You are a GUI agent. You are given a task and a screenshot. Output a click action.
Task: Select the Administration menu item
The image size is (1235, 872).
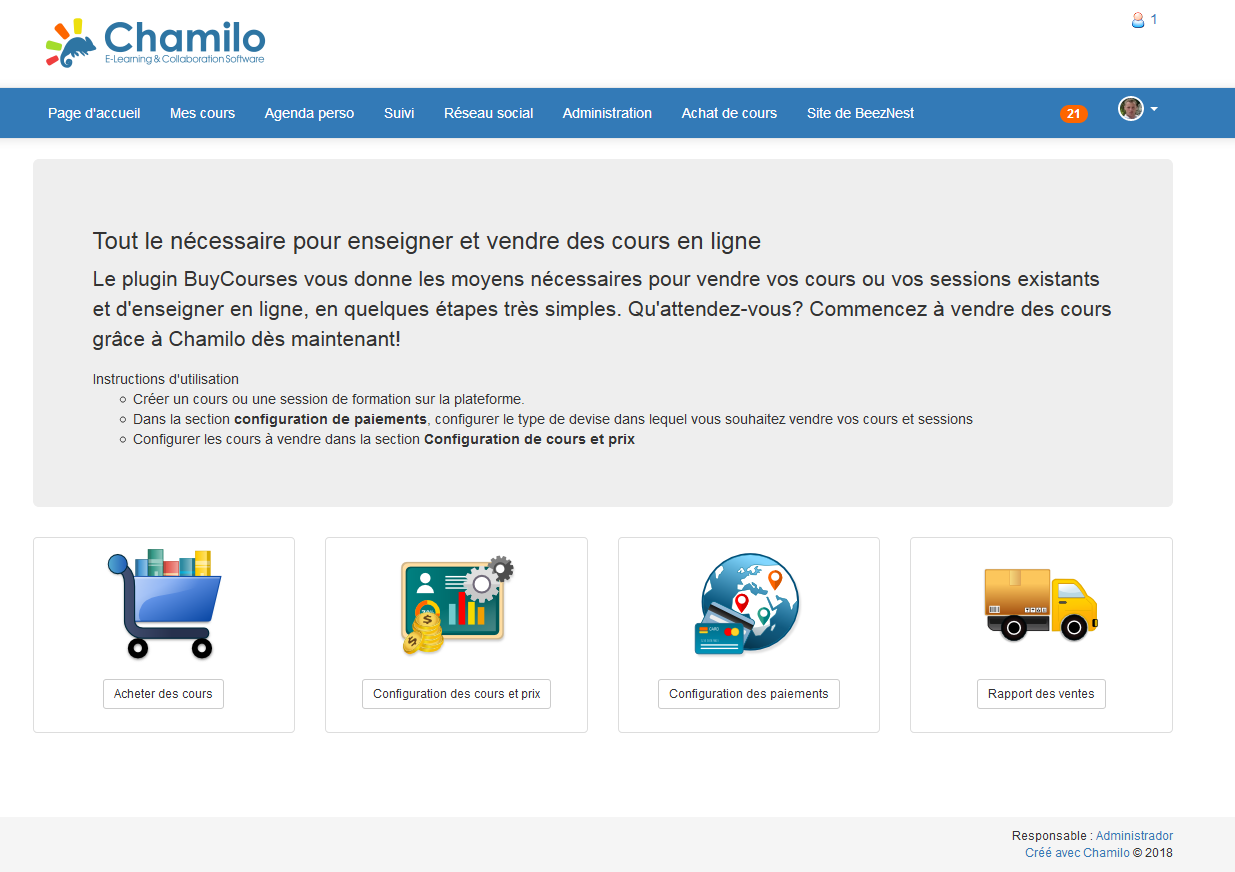tap(607, 113)
